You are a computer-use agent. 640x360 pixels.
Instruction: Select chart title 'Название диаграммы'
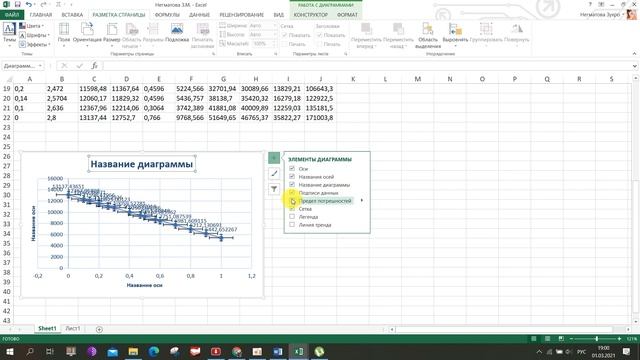click(141, 164)
